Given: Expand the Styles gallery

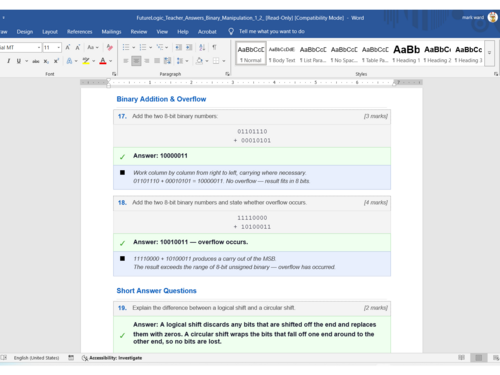Looking at the screenshot, I should [489, 52].
